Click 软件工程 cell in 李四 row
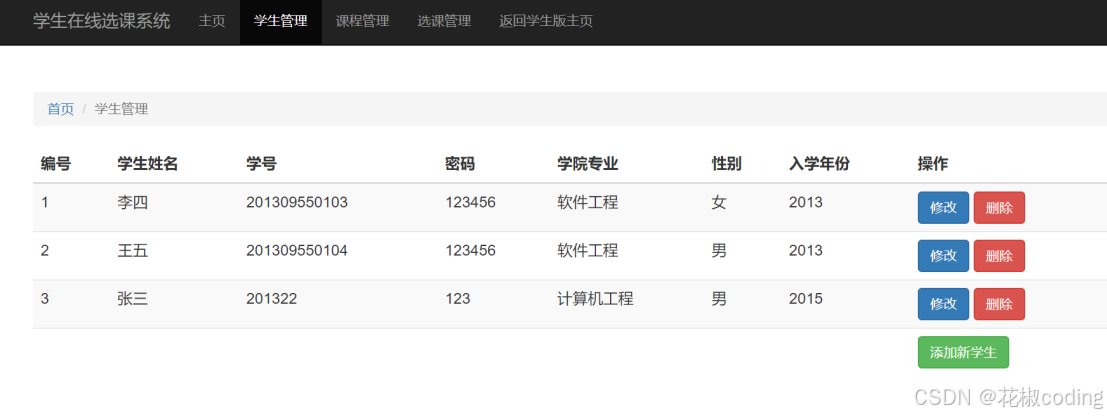Viewport: 1107px width, 417px height. click(x=587, y=203)
